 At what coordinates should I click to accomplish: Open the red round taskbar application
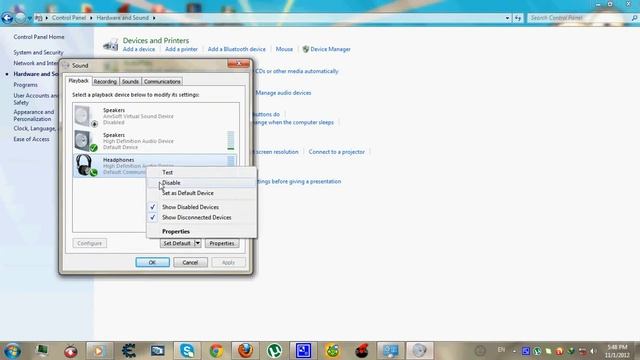71,351
